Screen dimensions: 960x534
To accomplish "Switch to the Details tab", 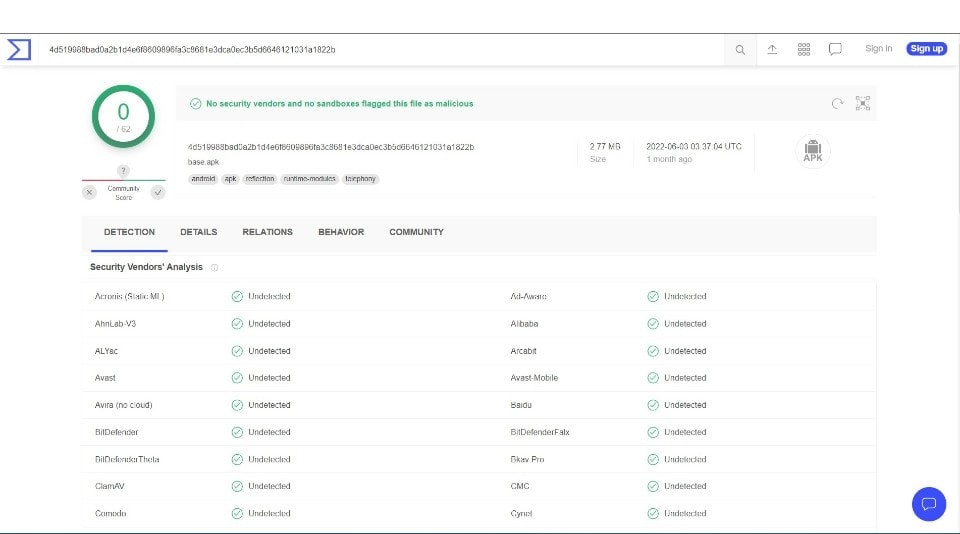I will (x=198, y=232).
